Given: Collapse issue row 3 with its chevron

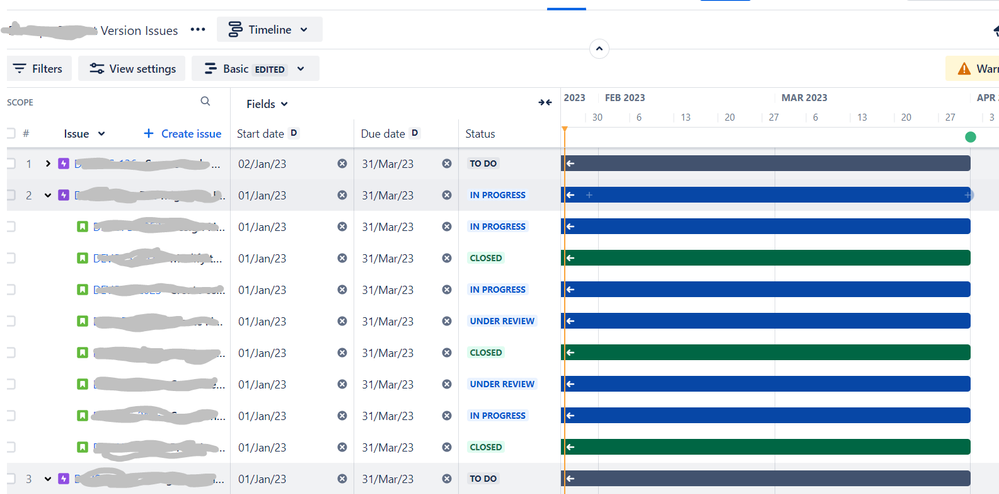Looking at the screenshot, I should [48, 479].
